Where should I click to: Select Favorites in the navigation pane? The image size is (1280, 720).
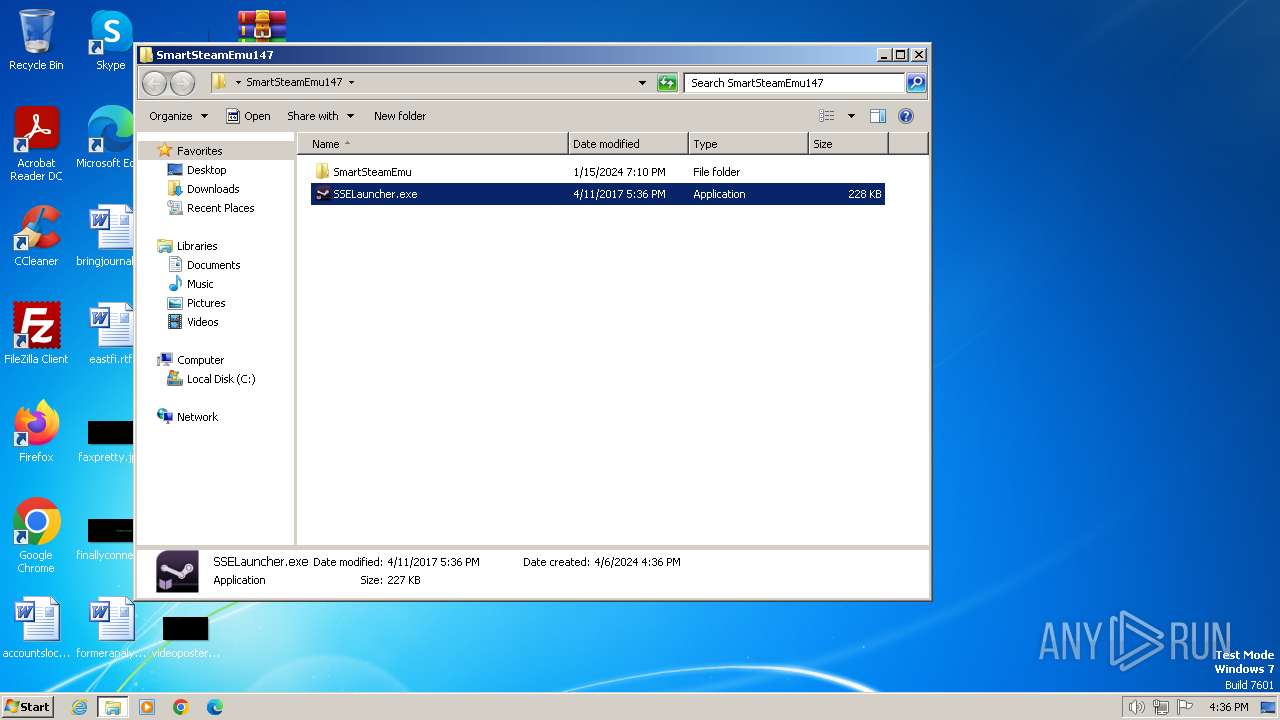[199, 151]
